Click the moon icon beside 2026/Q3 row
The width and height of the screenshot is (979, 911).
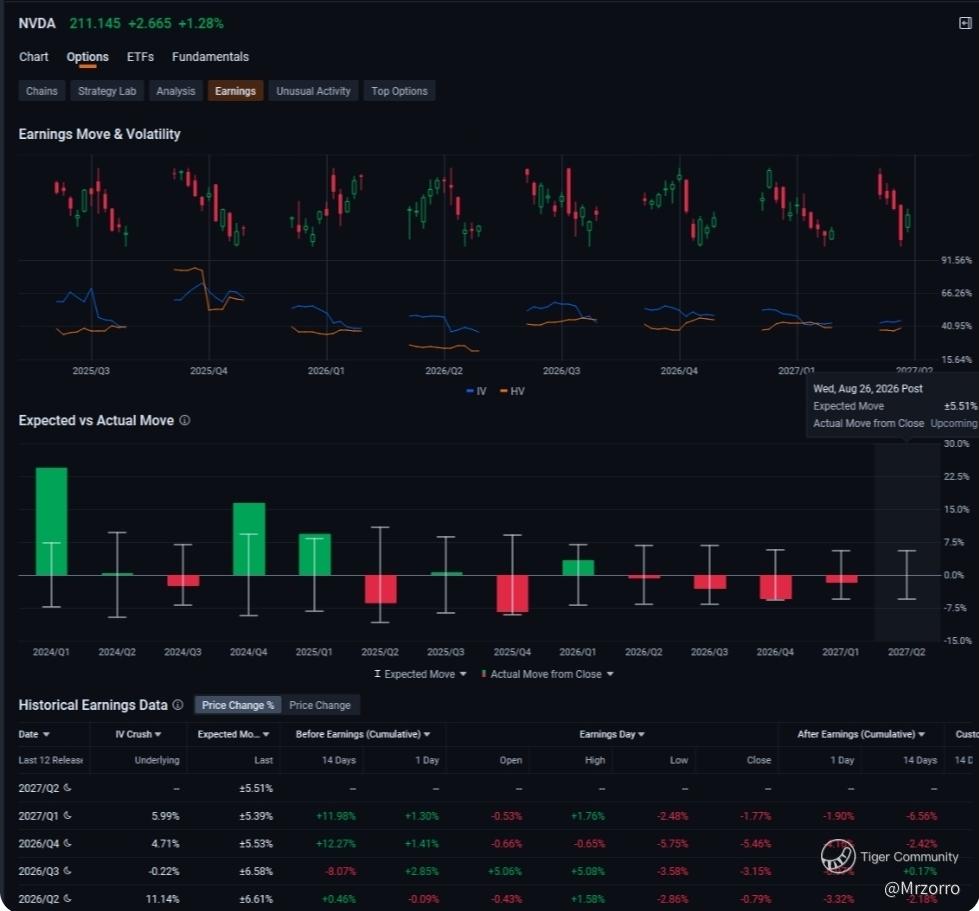tap(67, 870)
